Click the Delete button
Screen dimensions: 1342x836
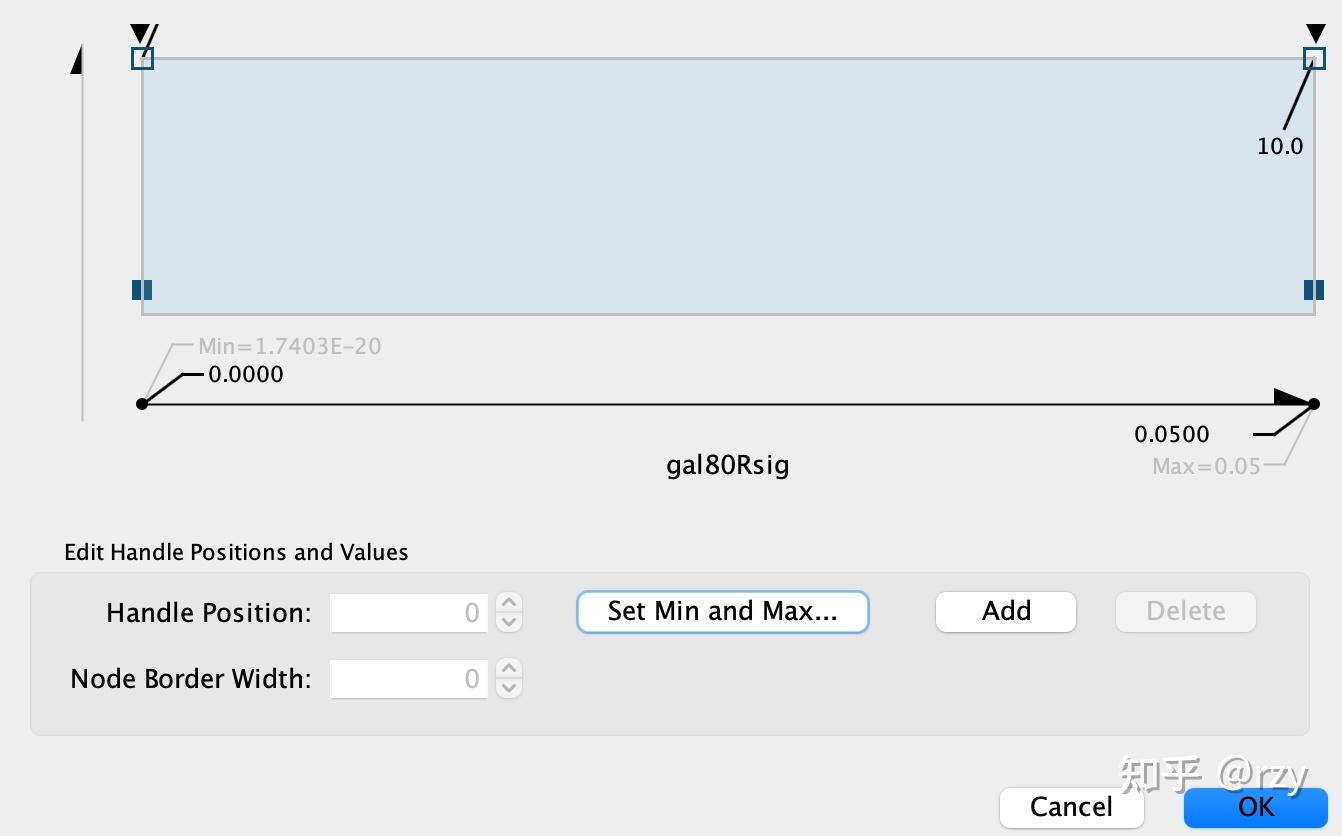pos(1185,611)
